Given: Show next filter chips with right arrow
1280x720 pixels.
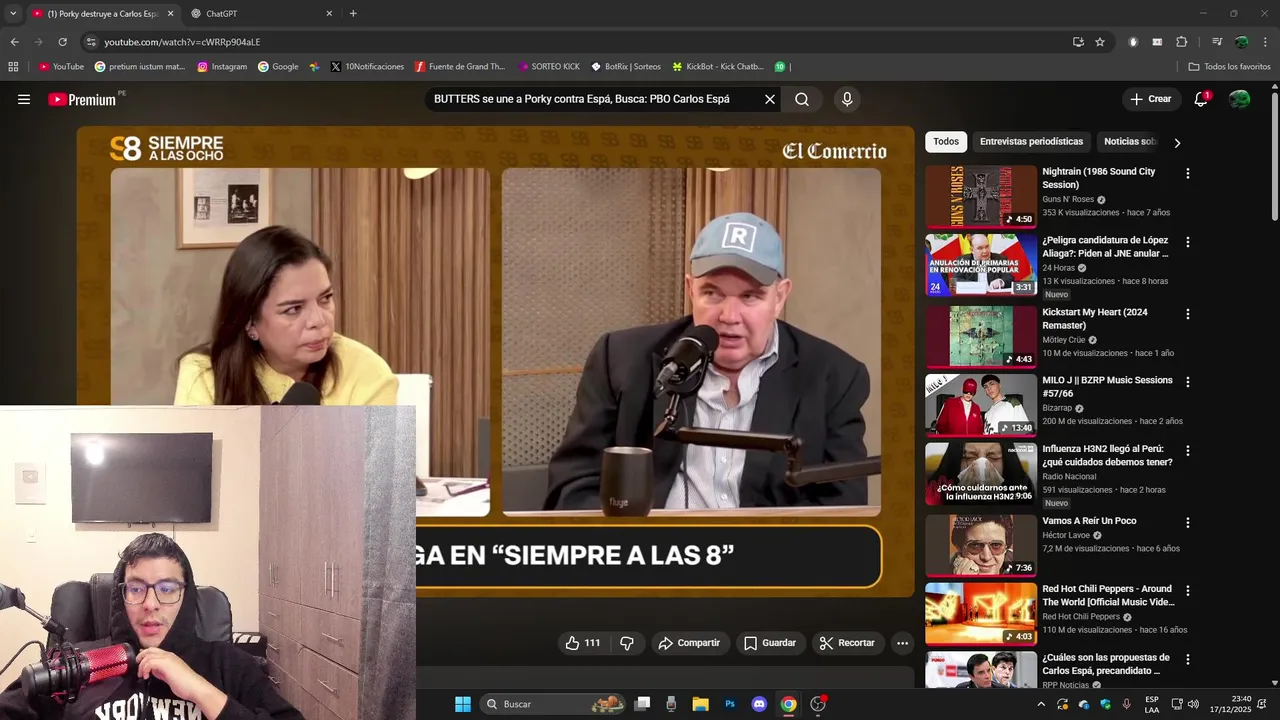Looking at the screenshot, I should [x=1177, y=143].
